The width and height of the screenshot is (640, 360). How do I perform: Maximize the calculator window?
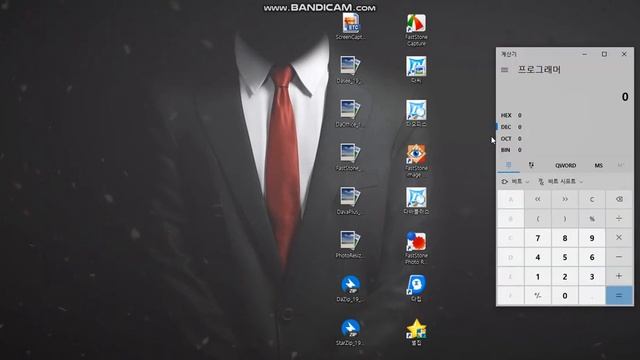coord(604,54)
